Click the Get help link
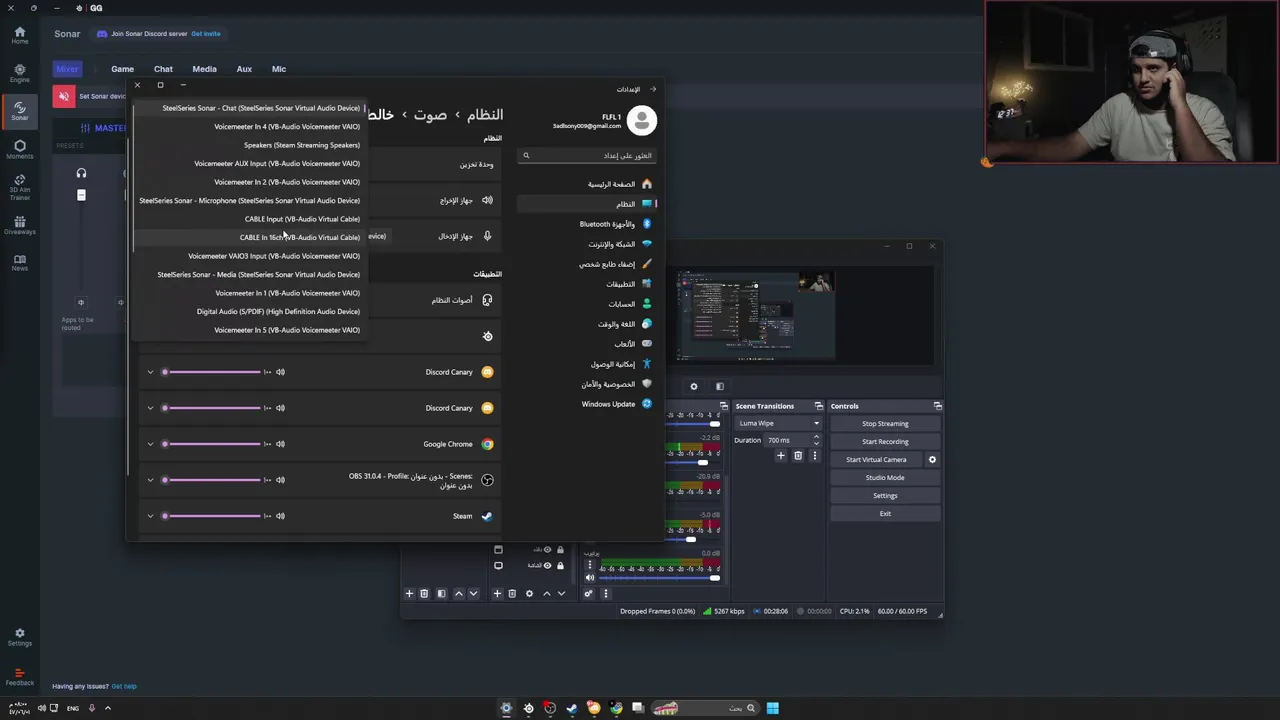This screenshot has width=1280, height=720. (x=124, y=686)
